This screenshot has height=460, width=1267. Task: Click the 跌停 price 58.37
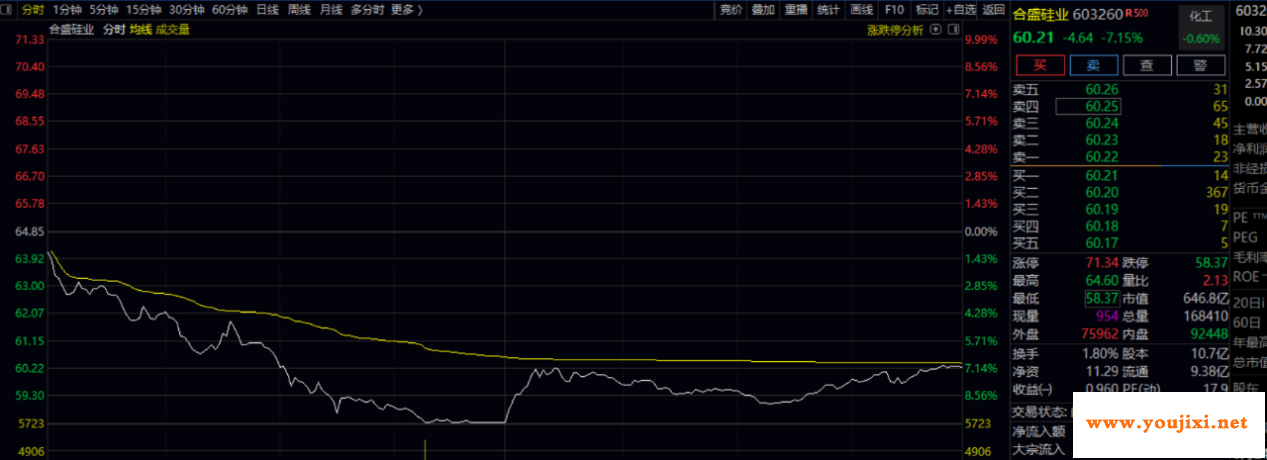(1210, 262)
